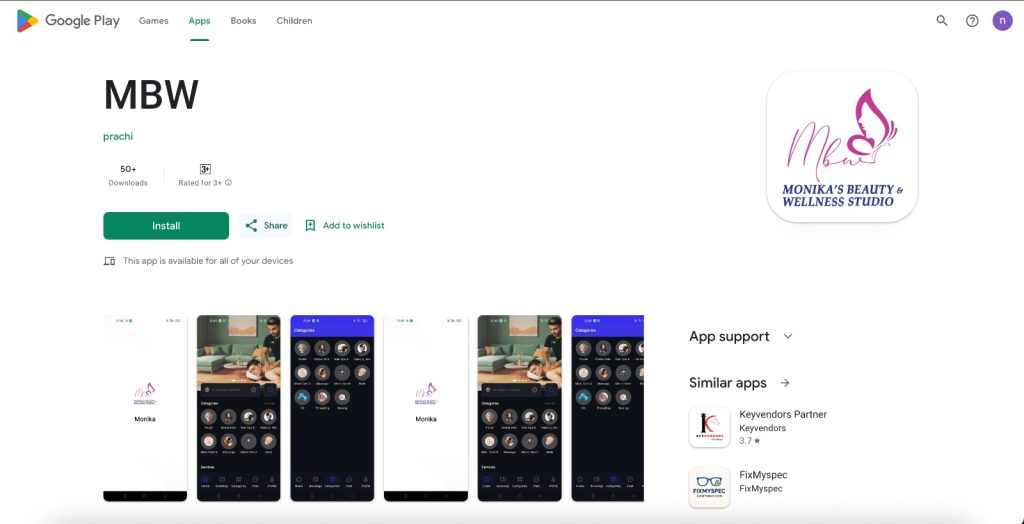Screen dimensions: 1024x524
Task: Switch to the Books tab
Action: tap(243, 21)
